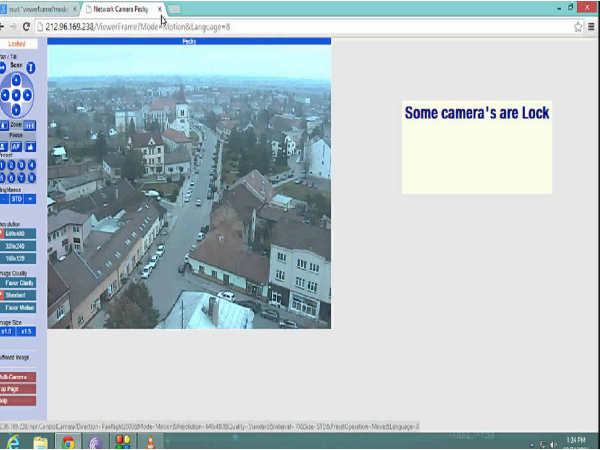Screen dimensions: 600x450
Task: Click the home center button of pan pad
Action: point(17,96)
